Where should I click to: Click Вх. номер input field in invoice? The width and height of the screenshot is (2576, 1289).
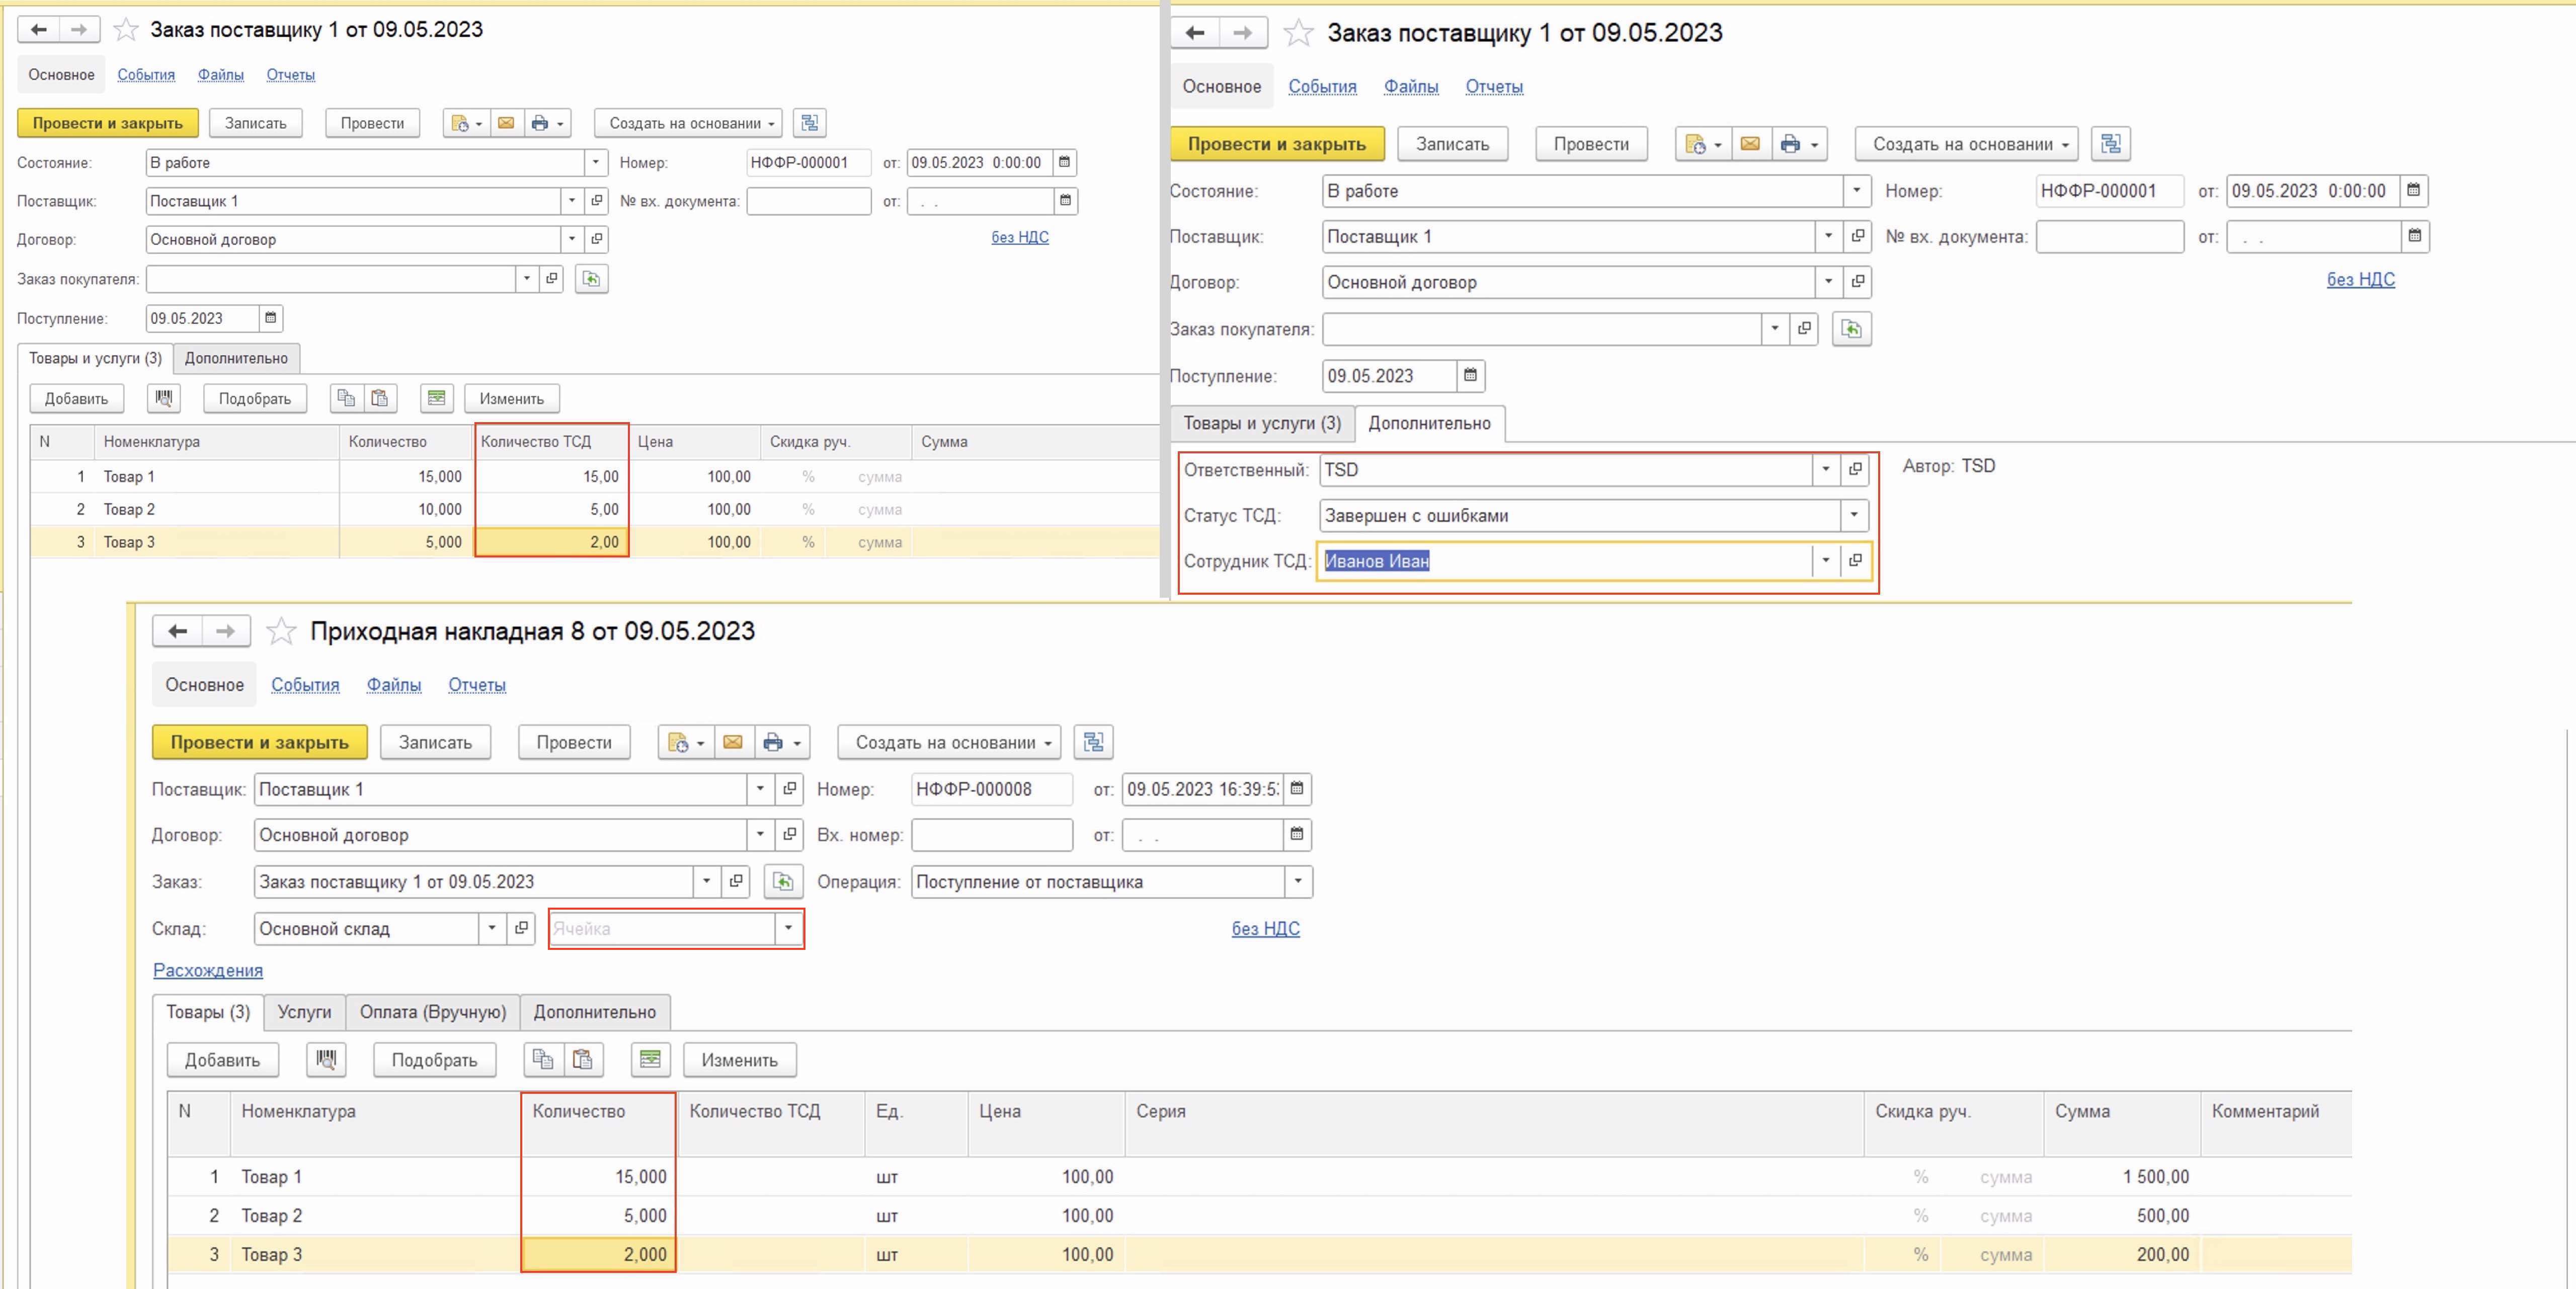click(992, 834)
